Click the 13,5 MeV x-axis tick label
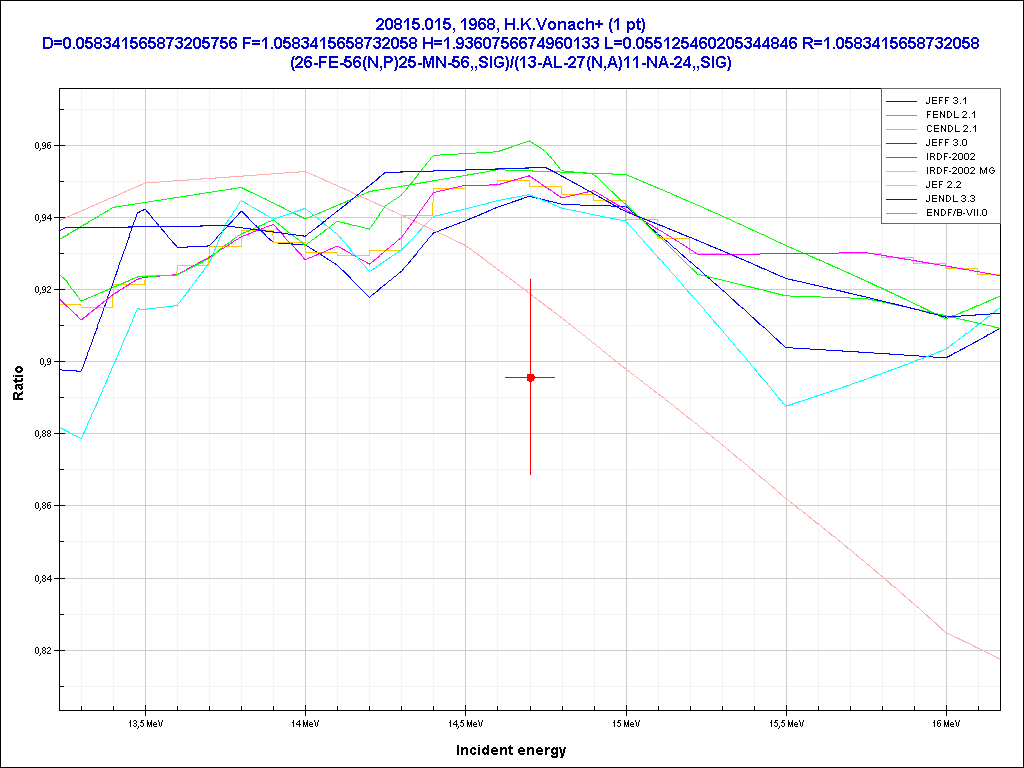Screen dimensions: 1024x768 (144, 722)
